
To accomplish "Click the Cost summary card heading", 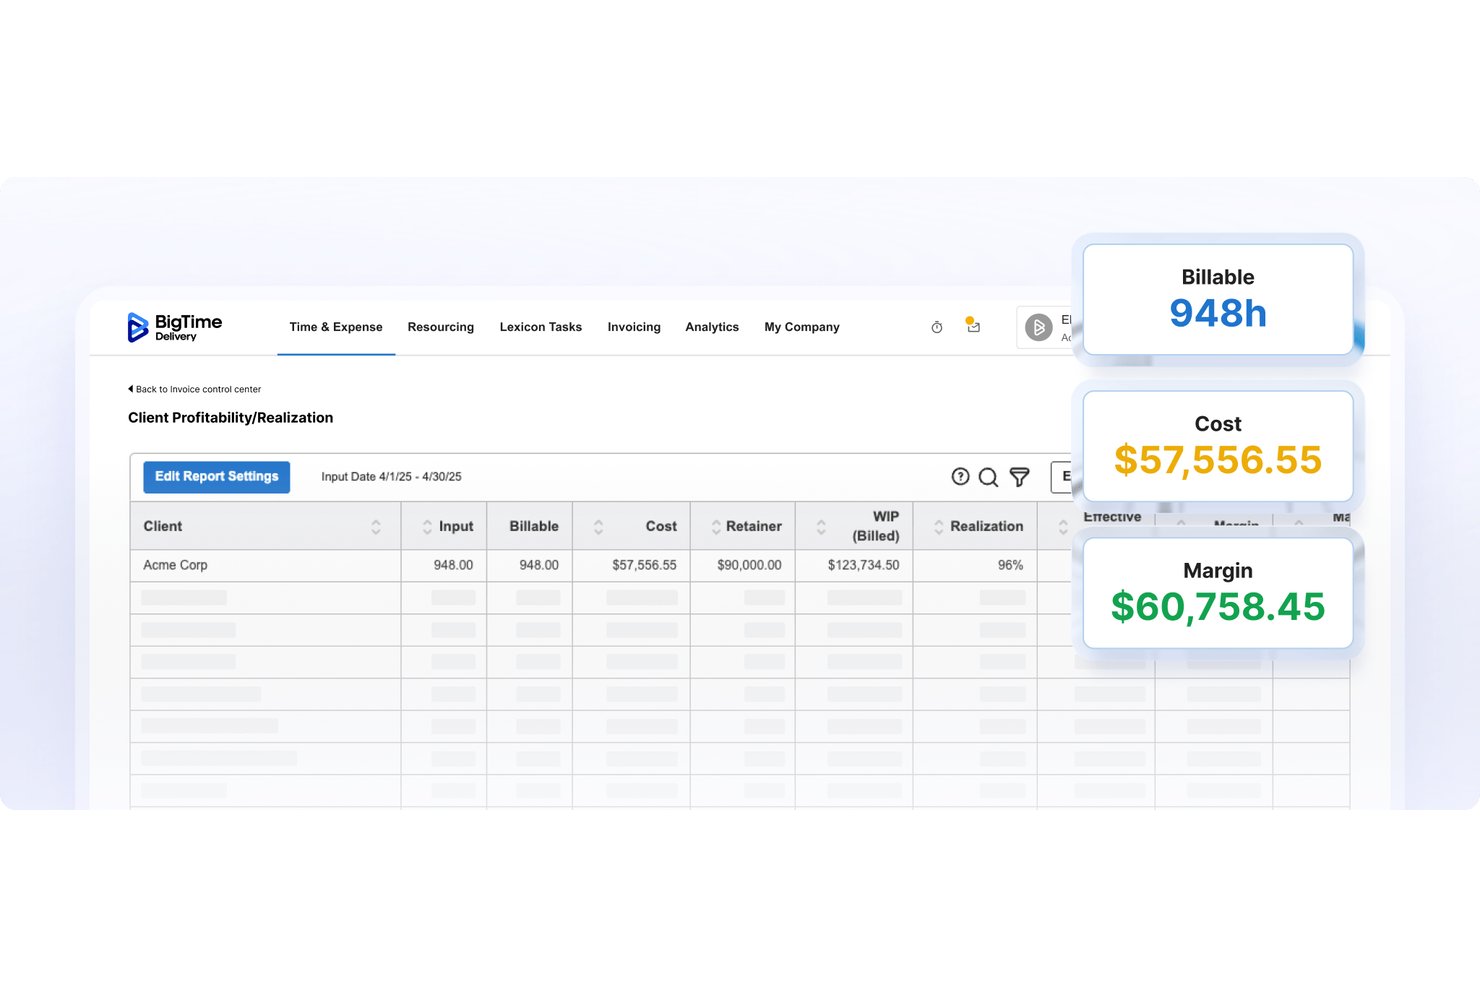I will 1218,424.
